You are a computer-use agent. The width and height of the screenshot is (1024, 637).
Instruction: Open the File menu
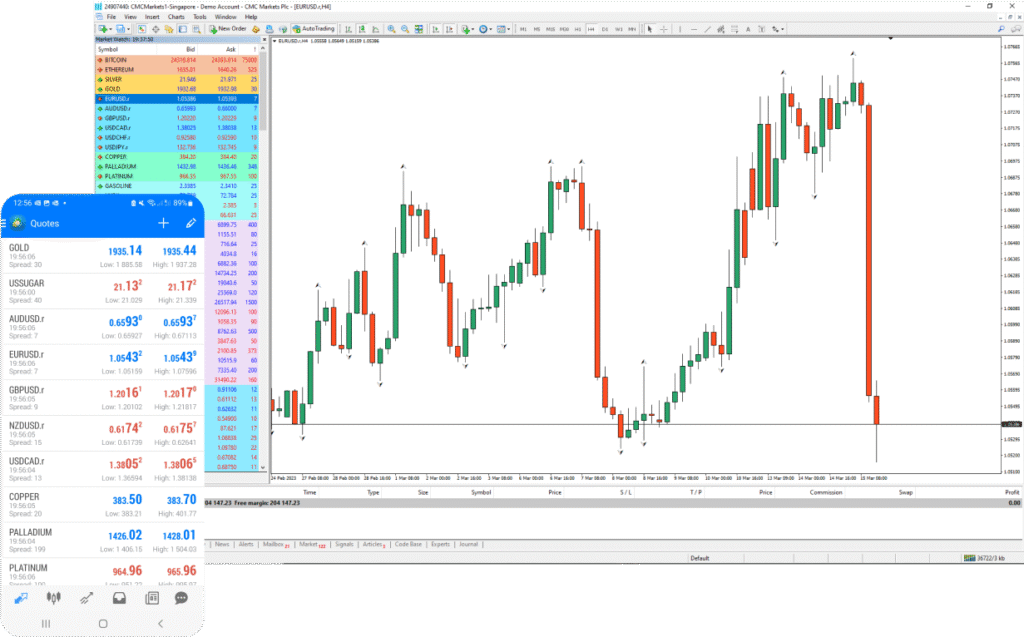coord(111,17)
